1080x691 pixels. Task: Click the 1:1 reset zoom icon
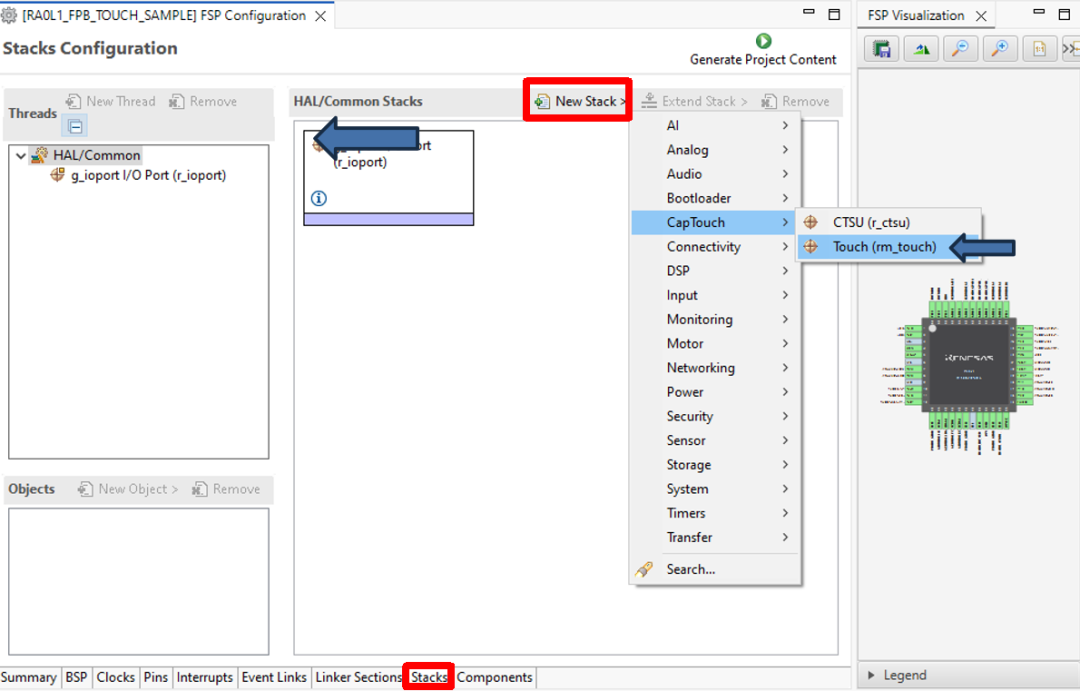[x=1039, y=49]
